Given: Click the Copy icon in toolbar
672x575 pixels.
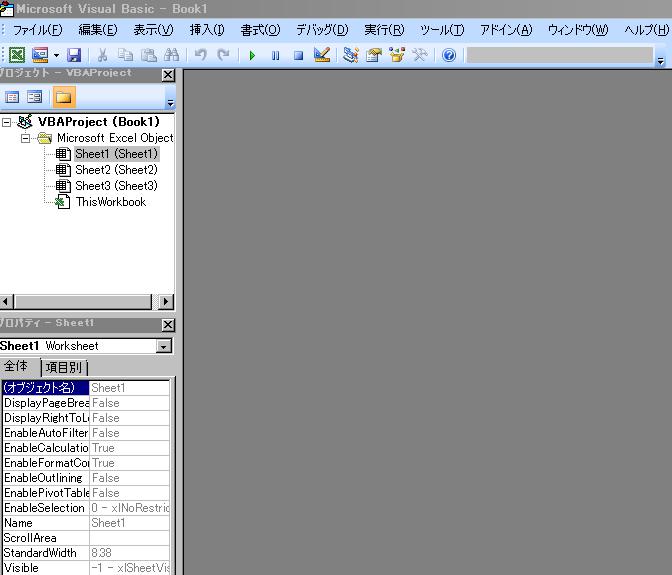Looking at the screenshot, I should (125, 55).
